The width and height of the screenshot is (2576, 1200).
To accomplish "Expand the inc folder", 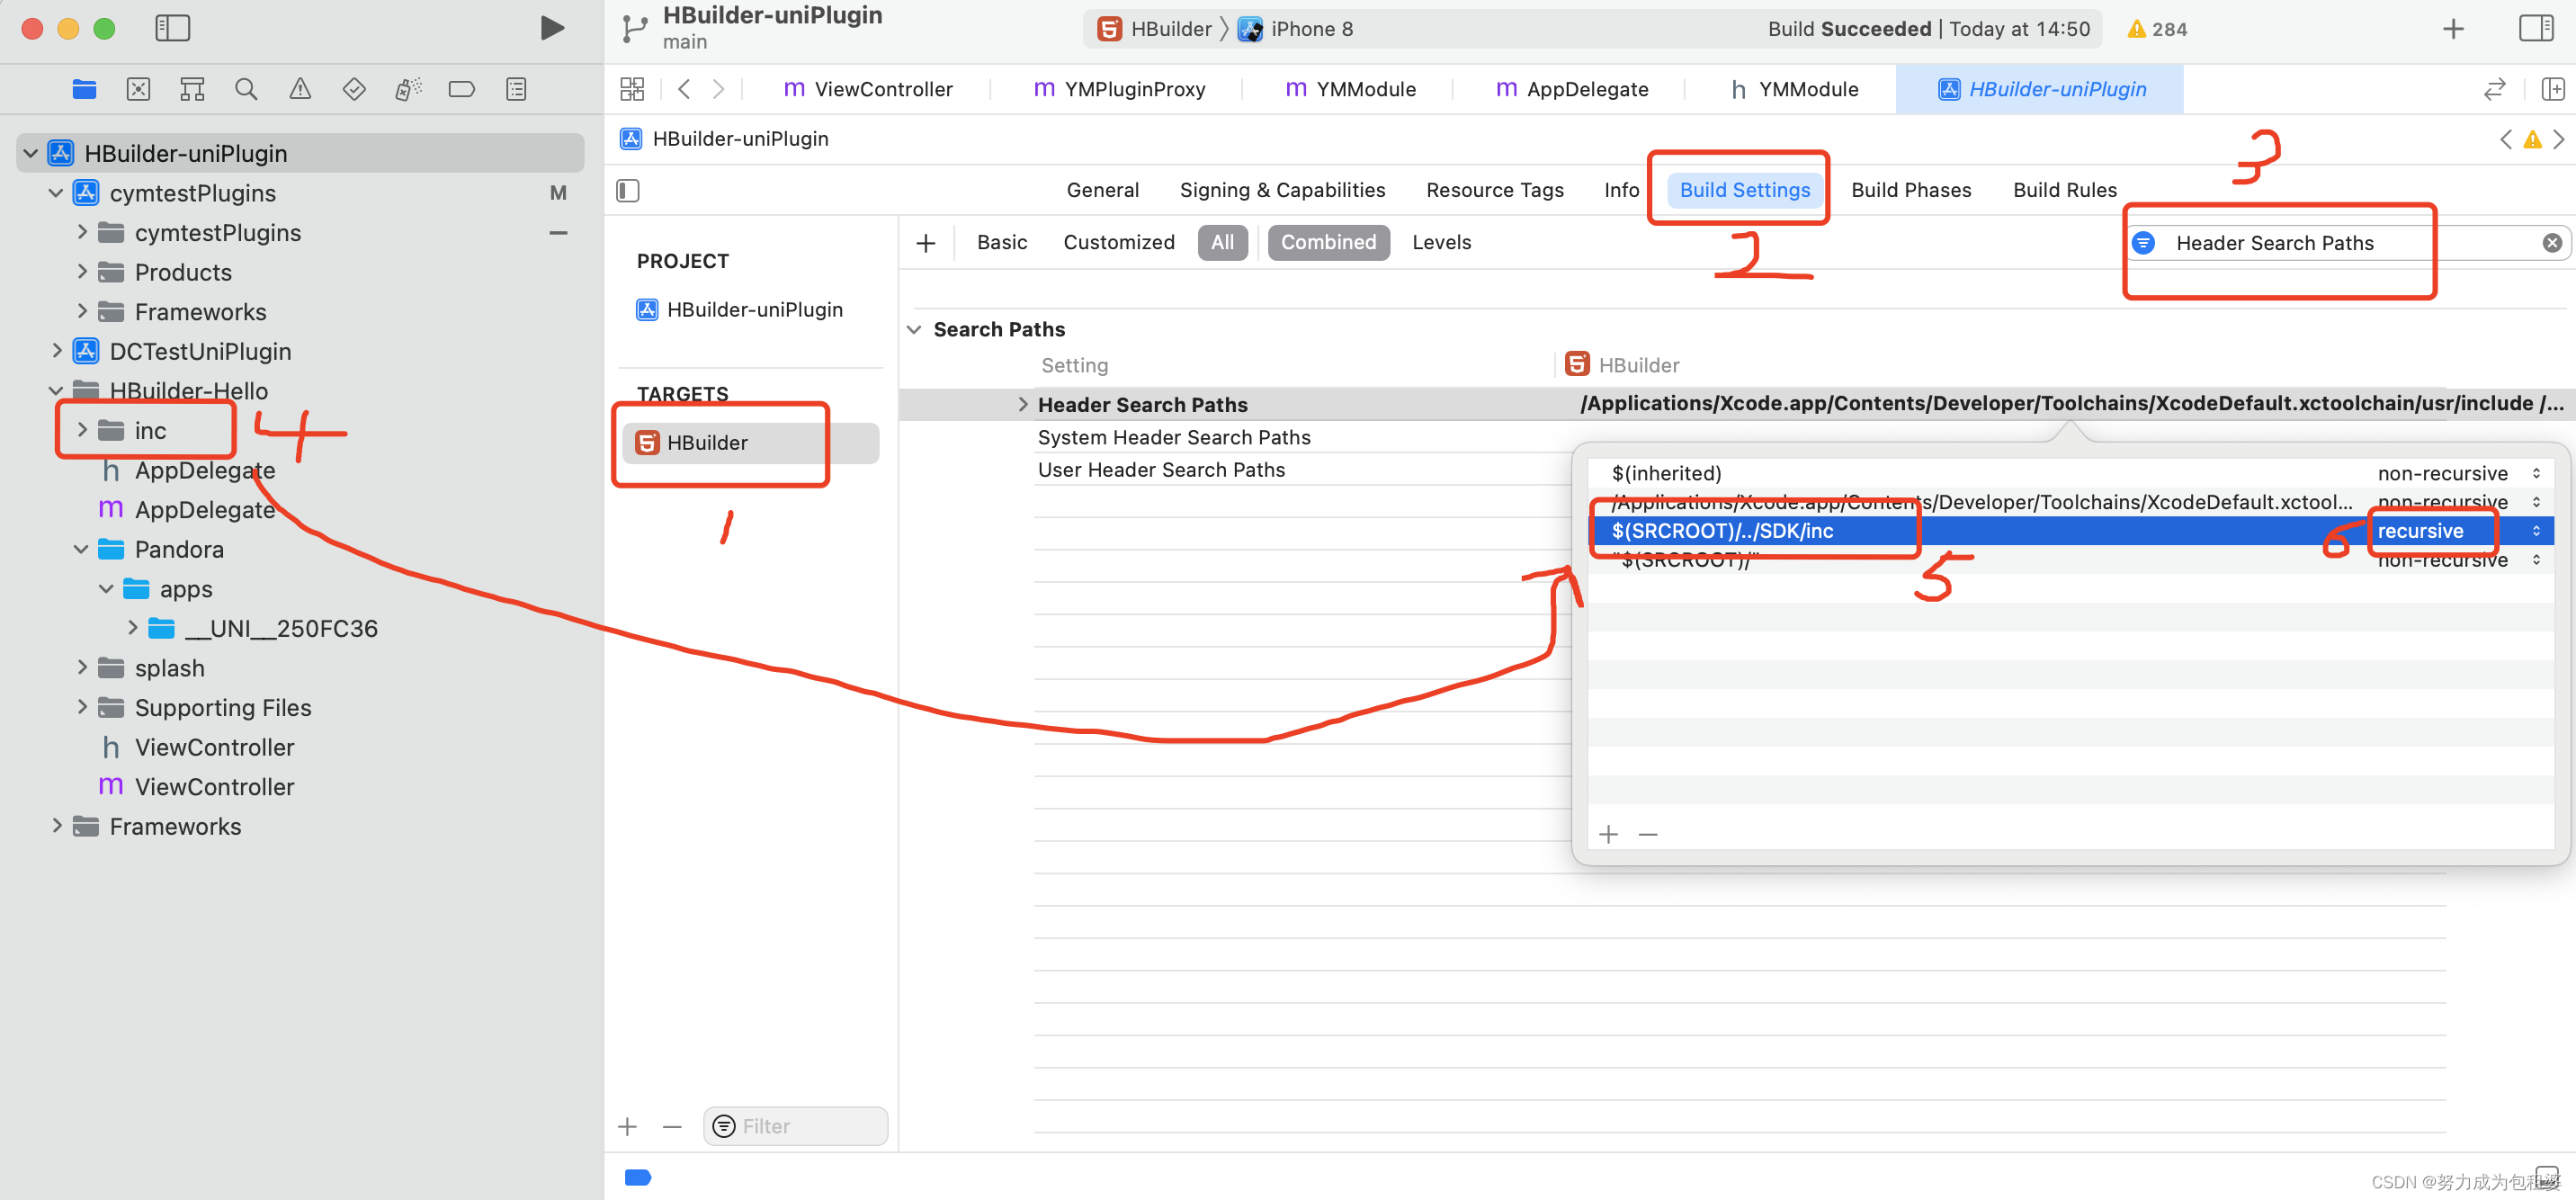I will (x=82, y=430).
